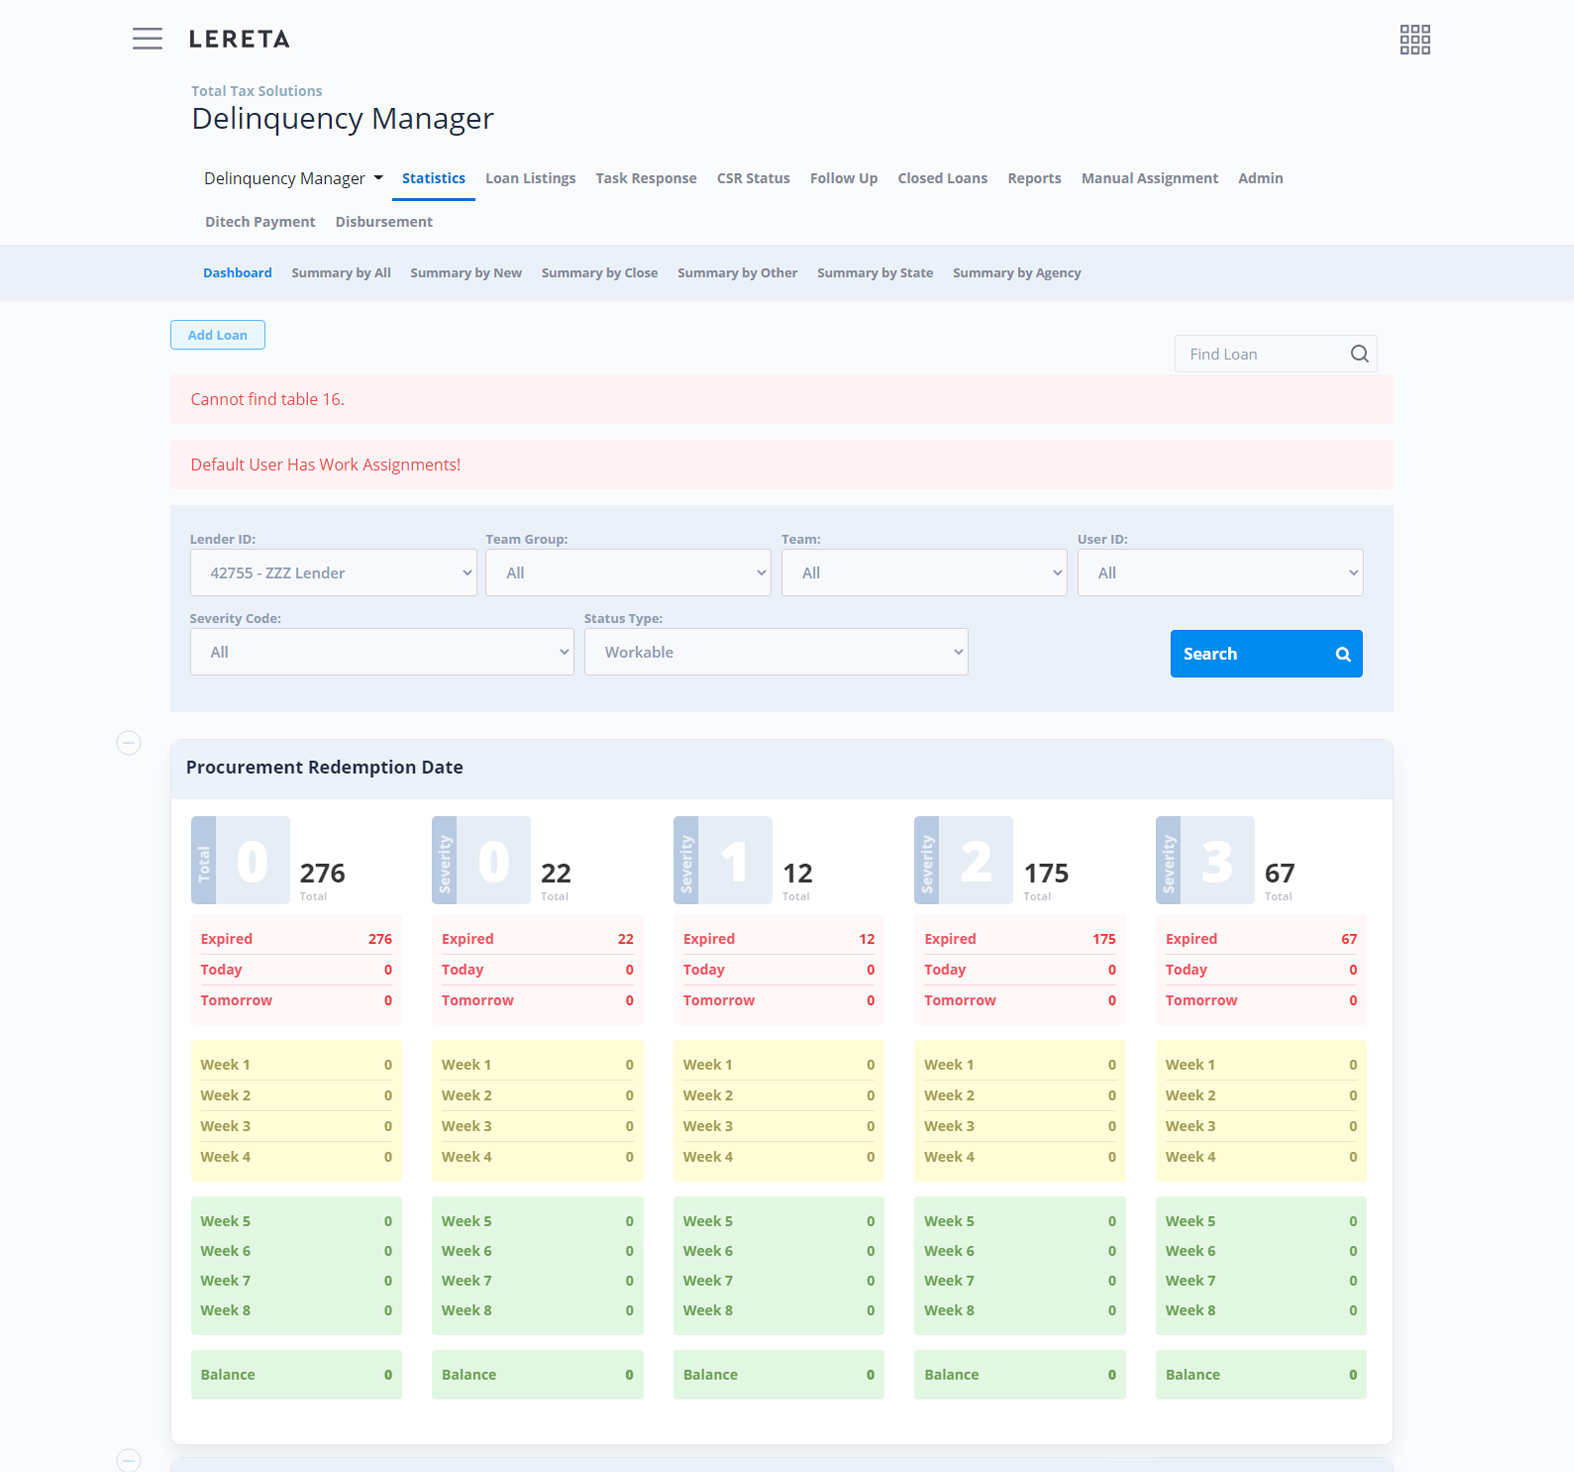This screenshot has height=1472, width=1574.
Task: Open the Summary by State sub-tab
Action: tap(874, 273)
